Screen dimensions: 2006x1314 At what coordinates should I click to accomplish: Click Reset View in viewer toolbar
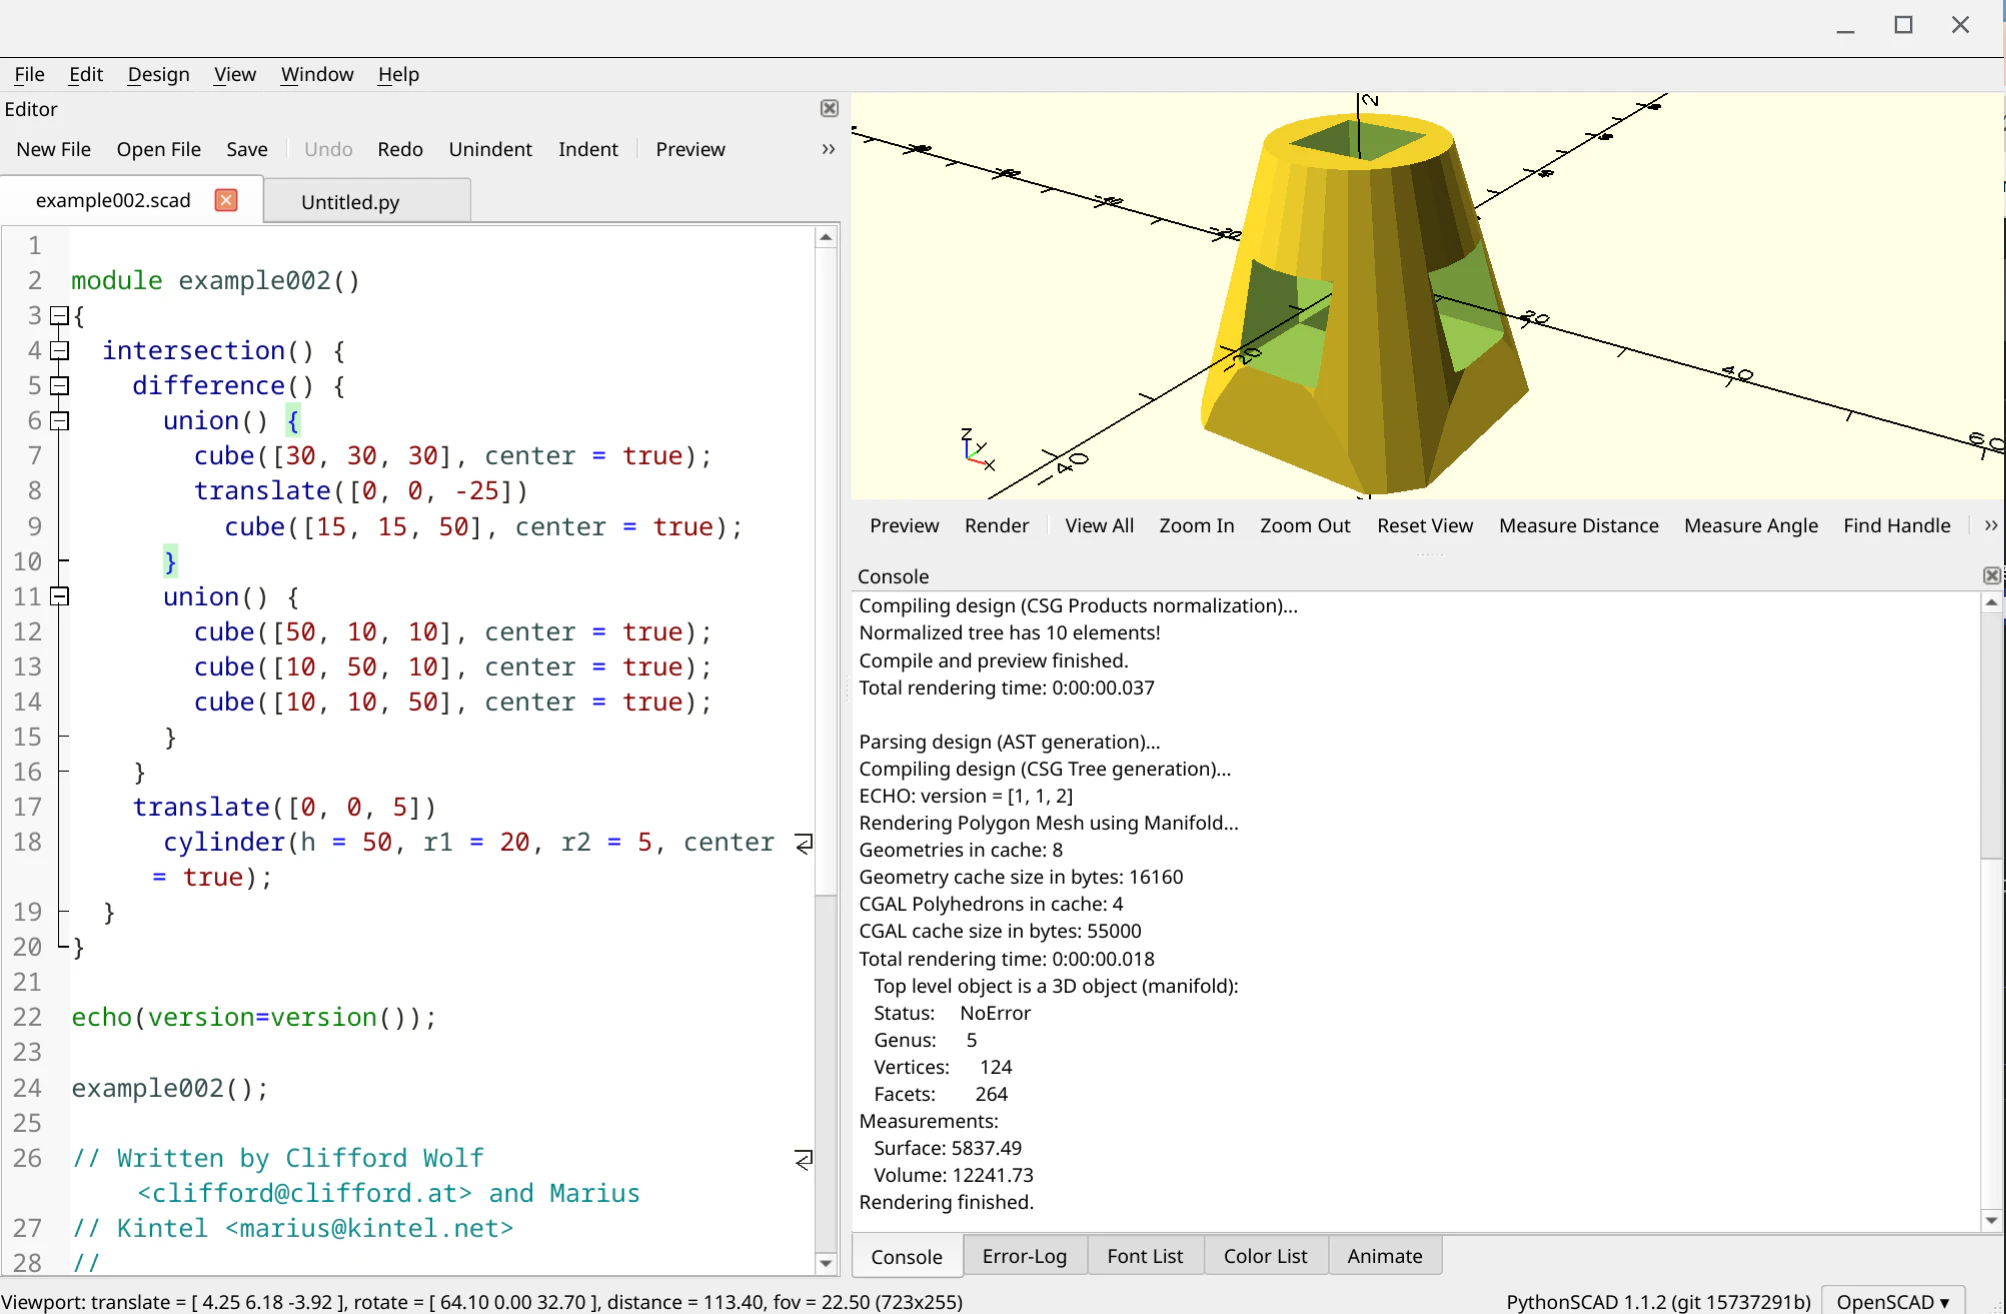[x=1424, y=525]
